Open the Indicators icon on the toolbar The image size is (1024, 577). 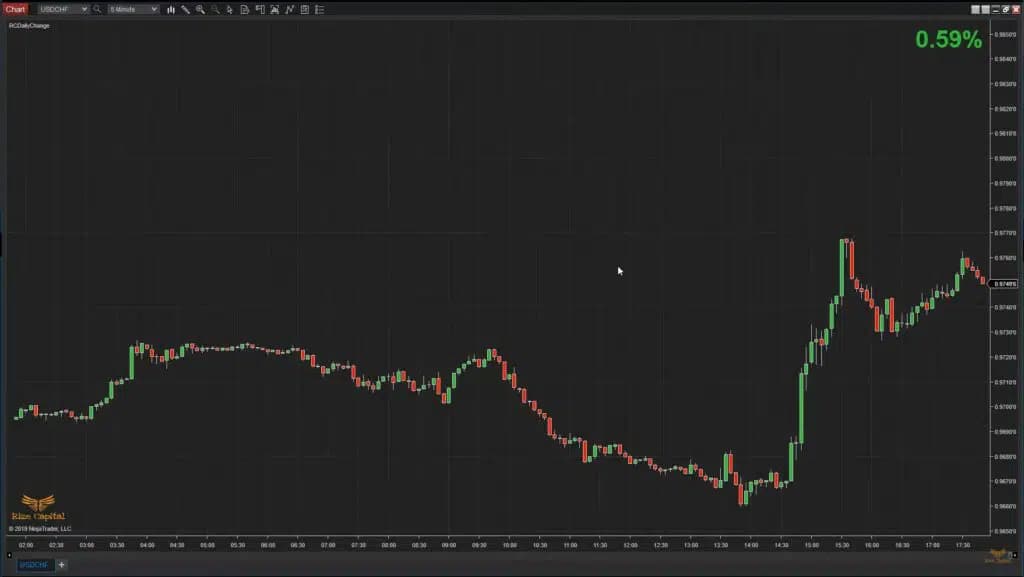pyautogui.click(x=290, y=9)
